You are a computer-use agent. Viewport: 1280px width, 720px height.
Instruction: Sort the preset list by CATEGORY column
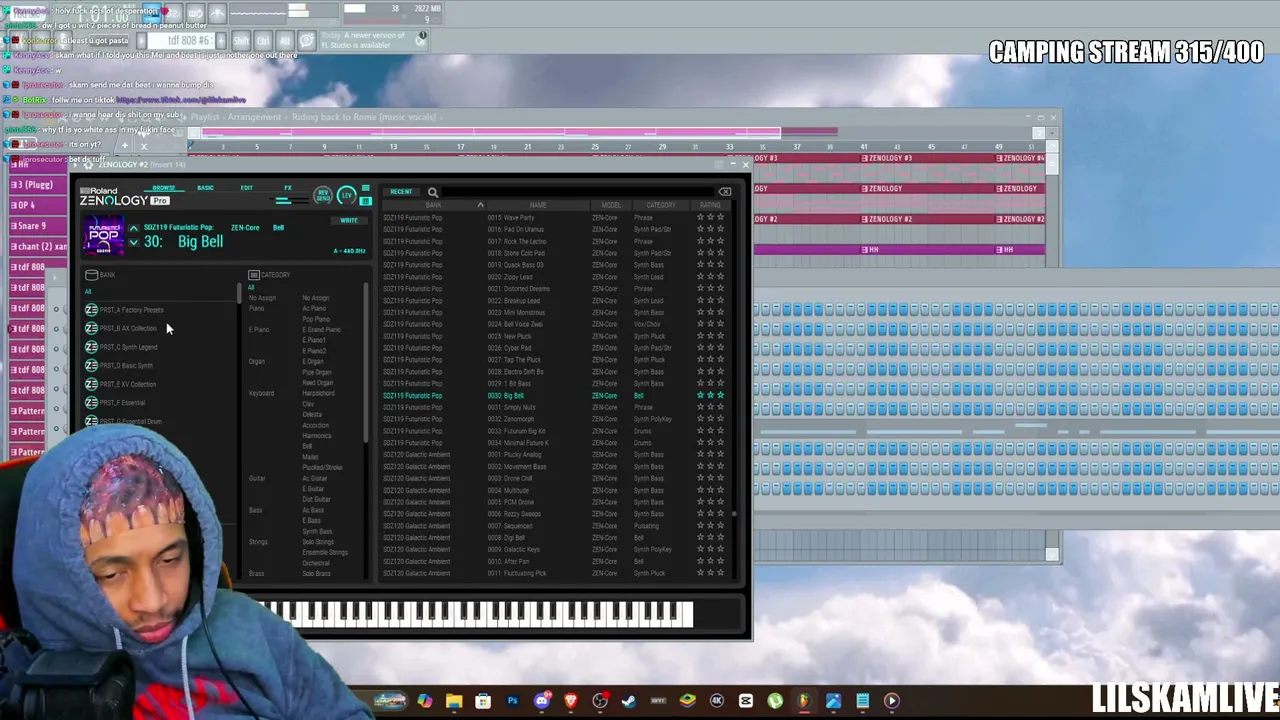coord(661,205)
